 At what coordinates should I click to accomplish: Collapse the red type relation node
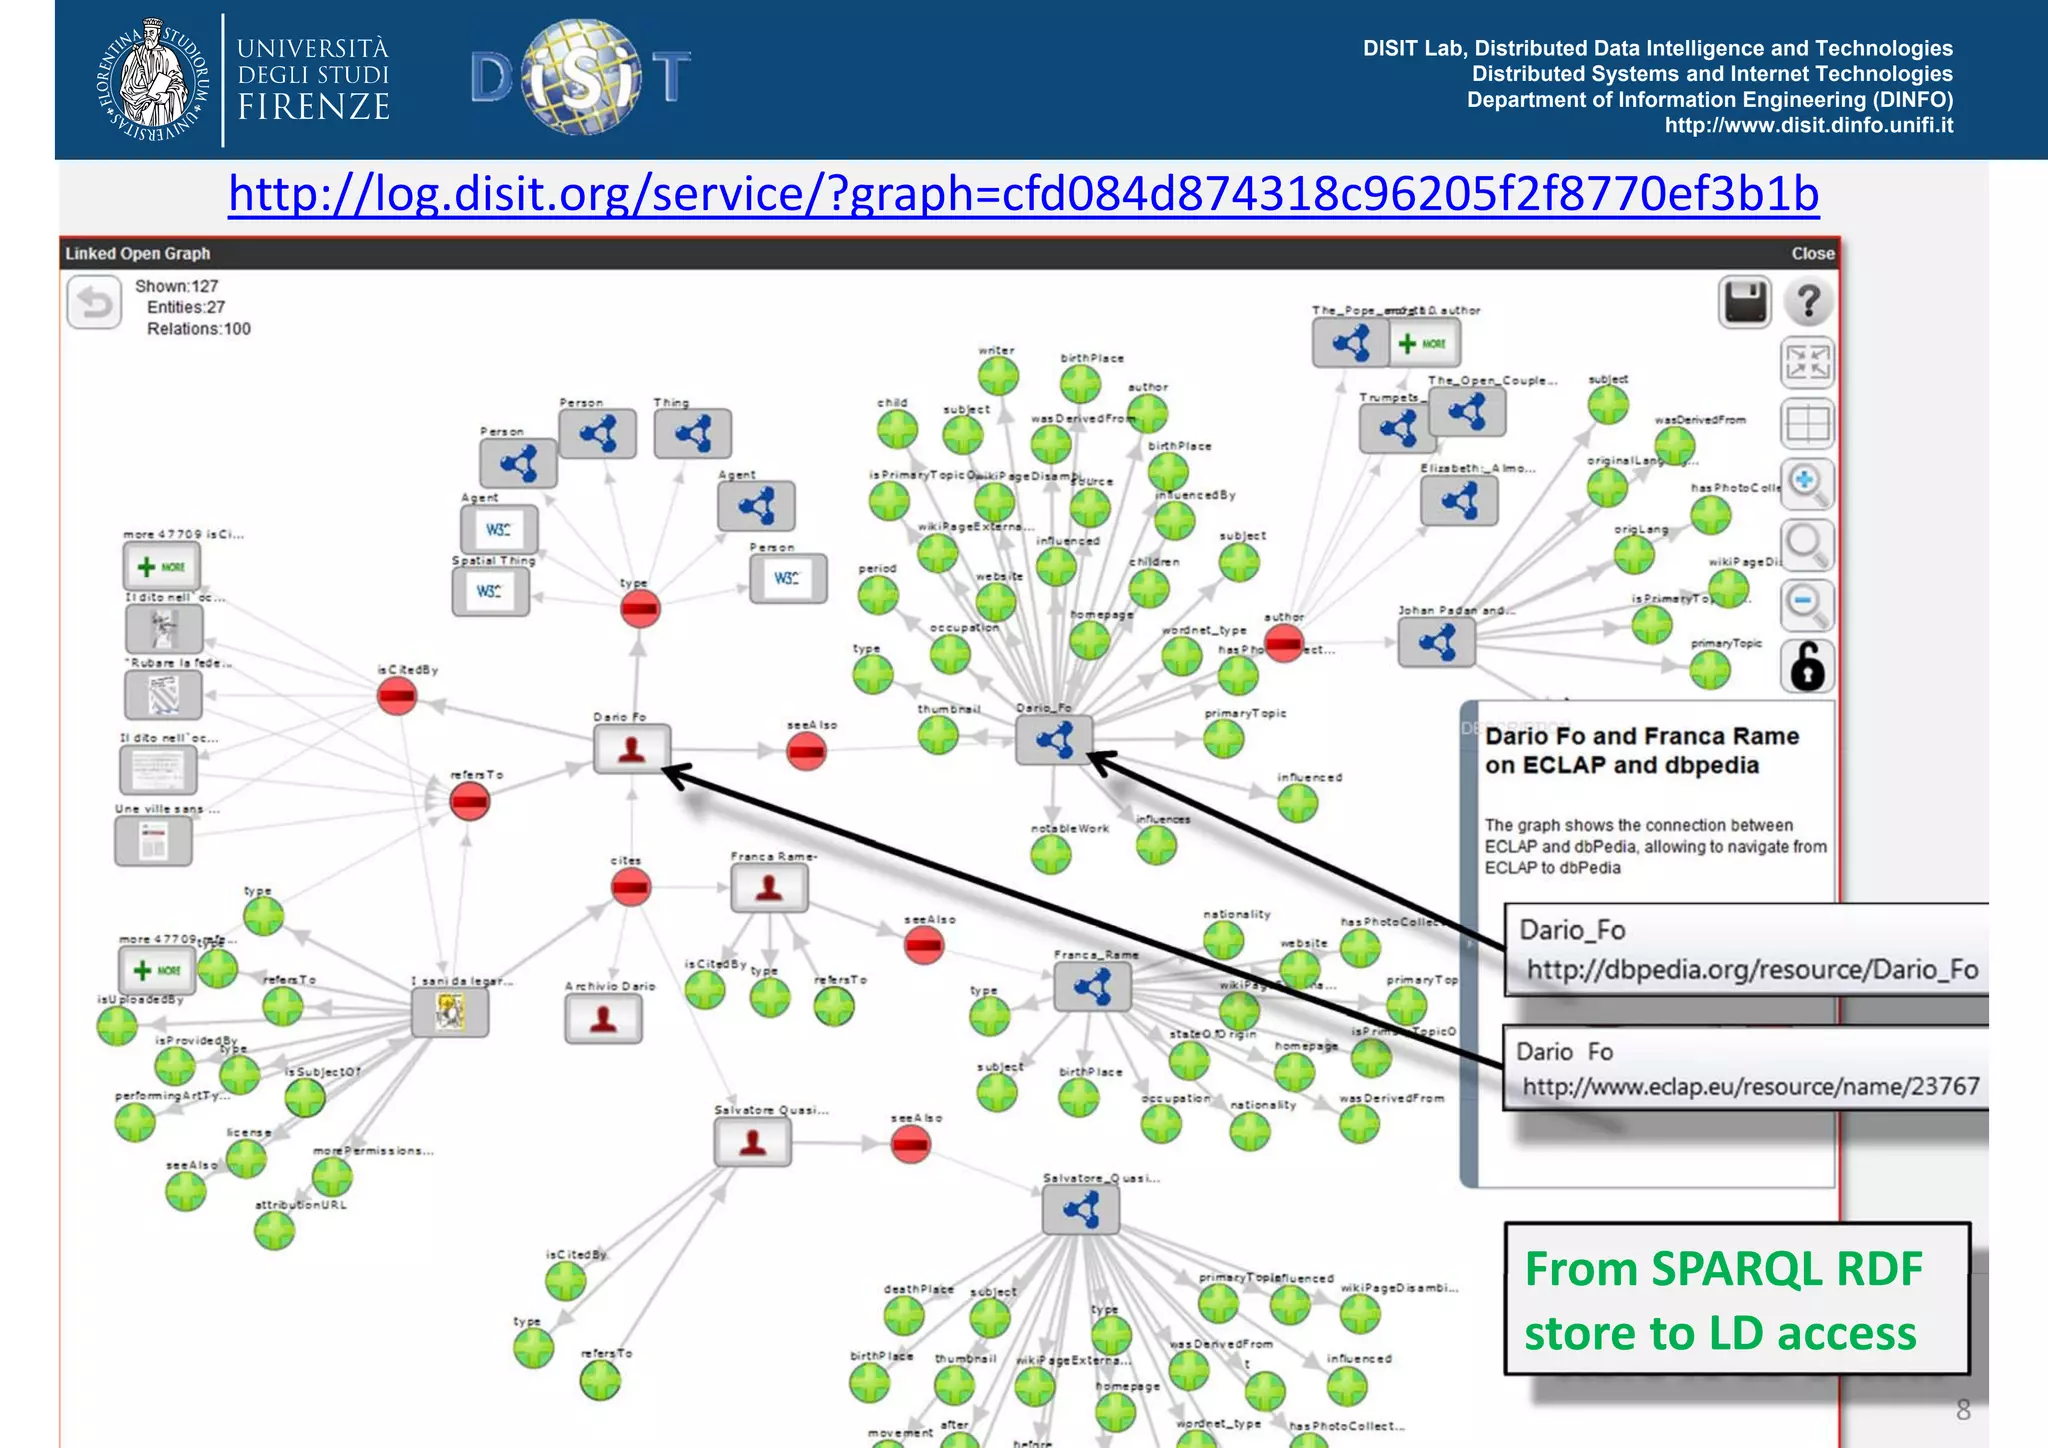(640, 608)
